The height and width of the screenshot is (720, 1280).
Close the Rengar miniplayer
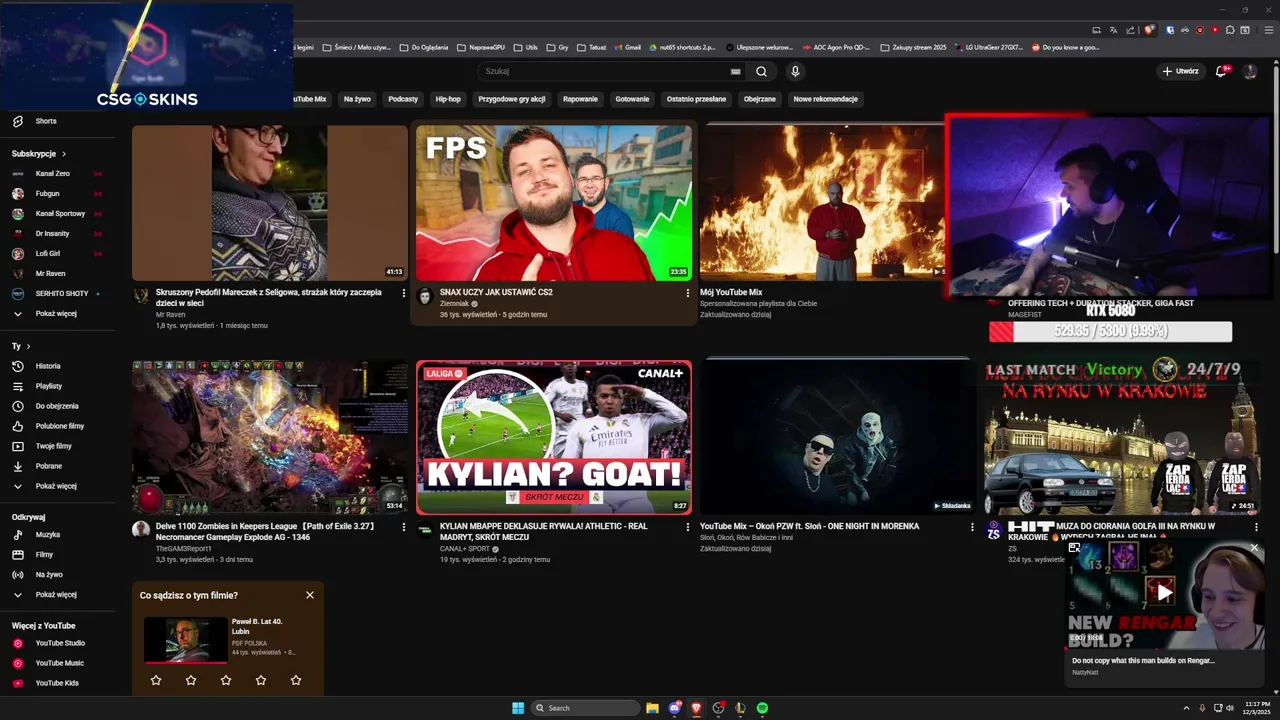point(1254,548)
